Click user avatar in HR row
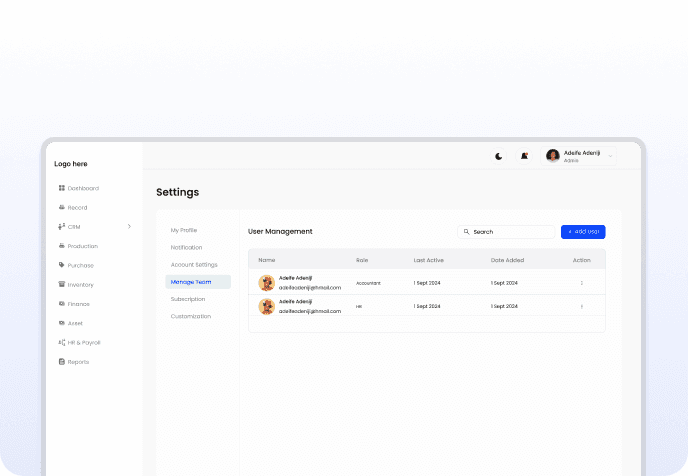The image size is (688, 476). (x=266, y=307)
